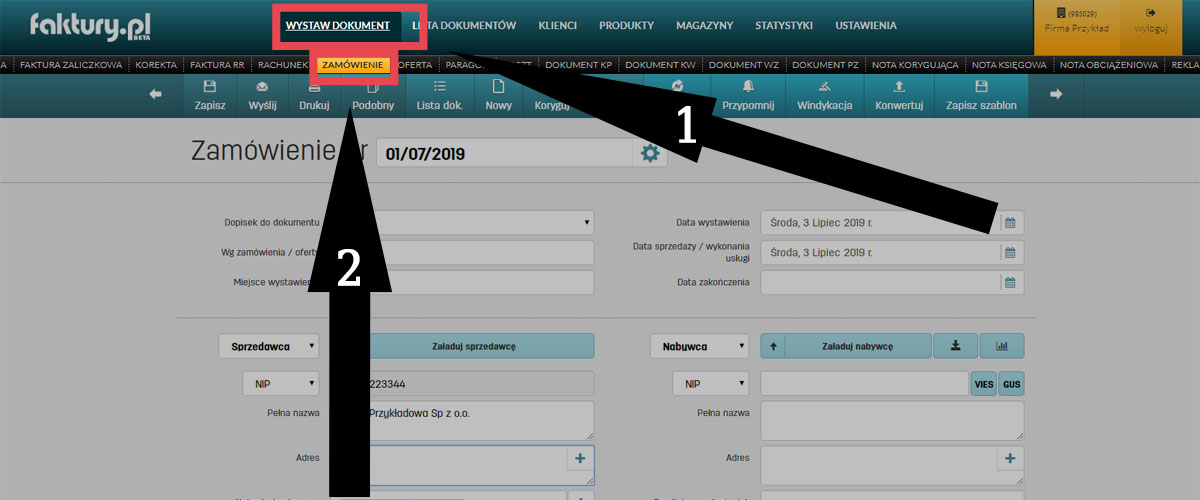1200x500 pixels.
Task: Verify the buyer NIP with the VIES button
Action: pyautogui.click(x=984, y=384)
